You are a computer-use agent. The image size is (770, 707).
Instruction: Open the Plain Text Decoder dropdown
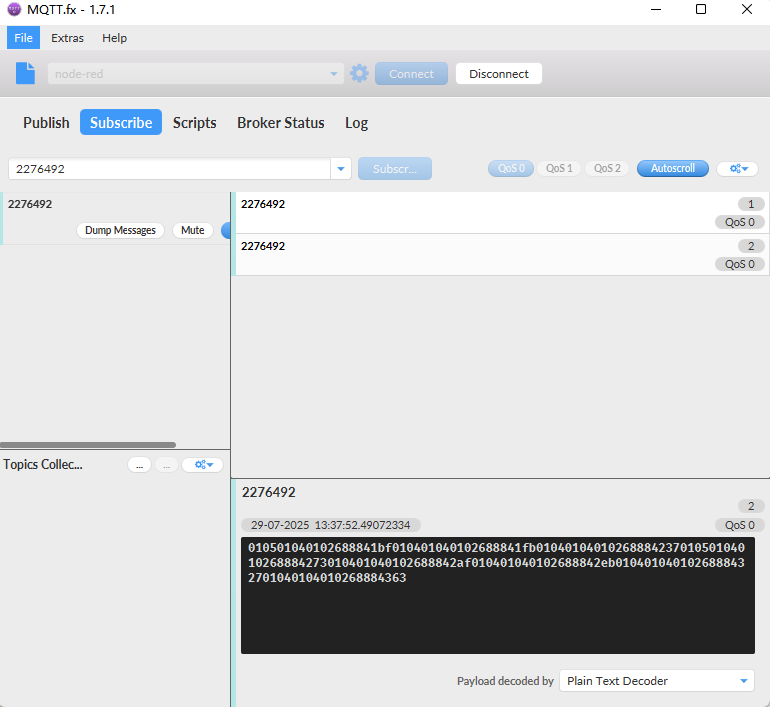(657, 681)
